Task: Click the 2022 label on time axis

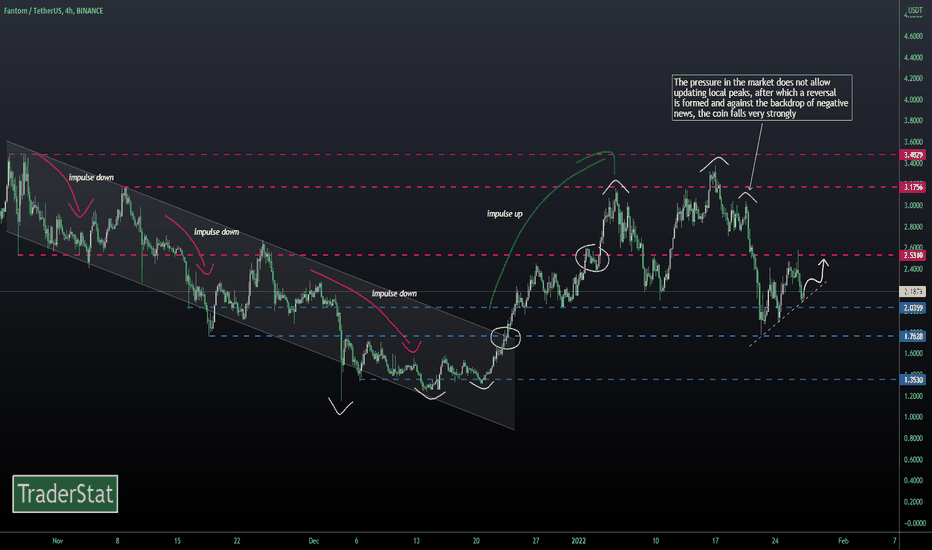Action: click(x=578, y=541)
